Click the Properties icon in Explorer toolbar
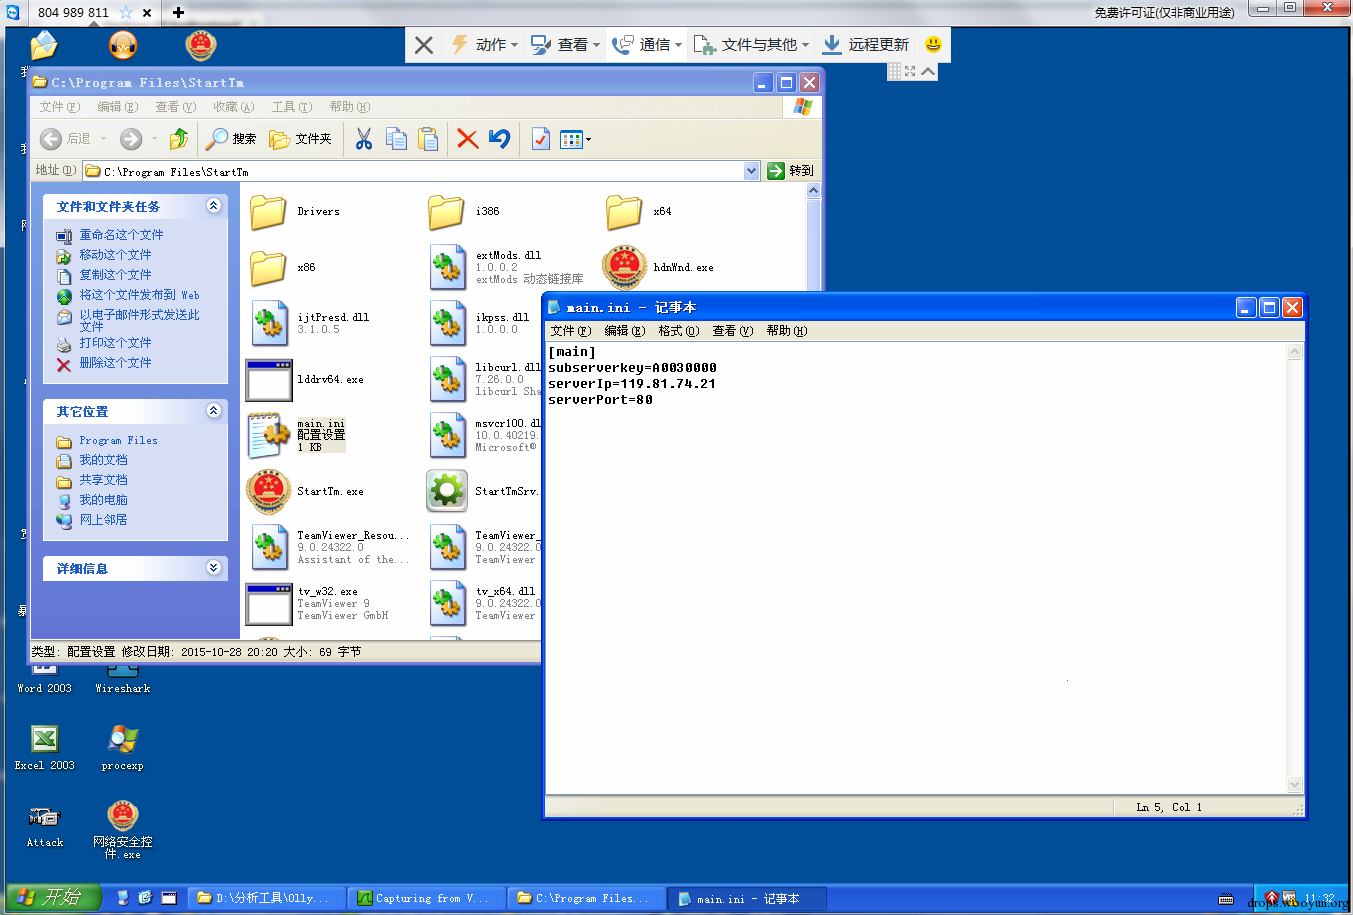 click(x=541, y=139)
